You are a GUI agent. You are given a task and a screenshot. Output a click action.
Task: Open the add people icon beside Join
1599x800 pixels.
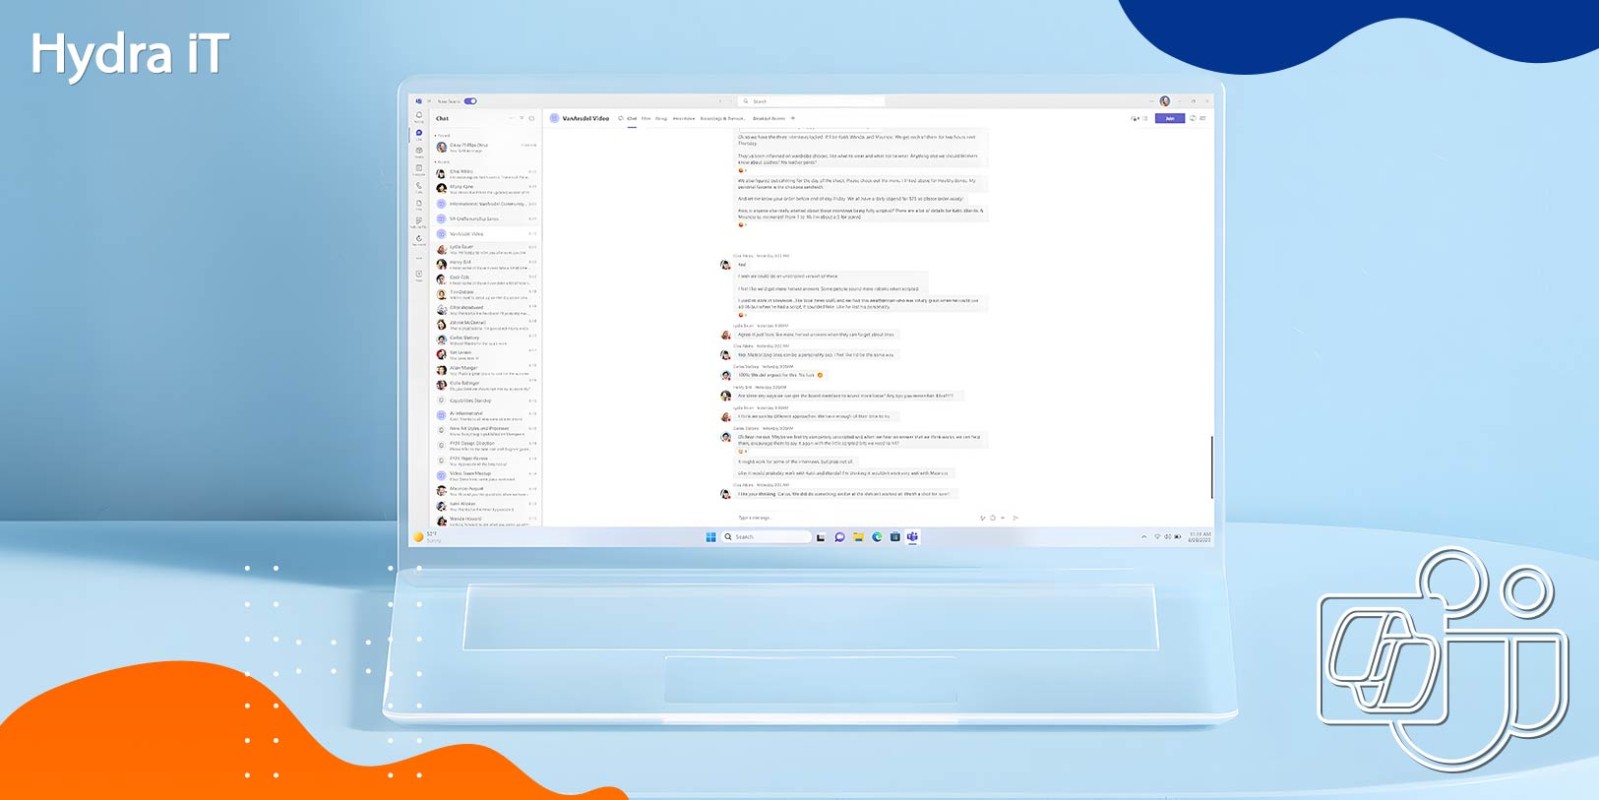(1135, 118)
